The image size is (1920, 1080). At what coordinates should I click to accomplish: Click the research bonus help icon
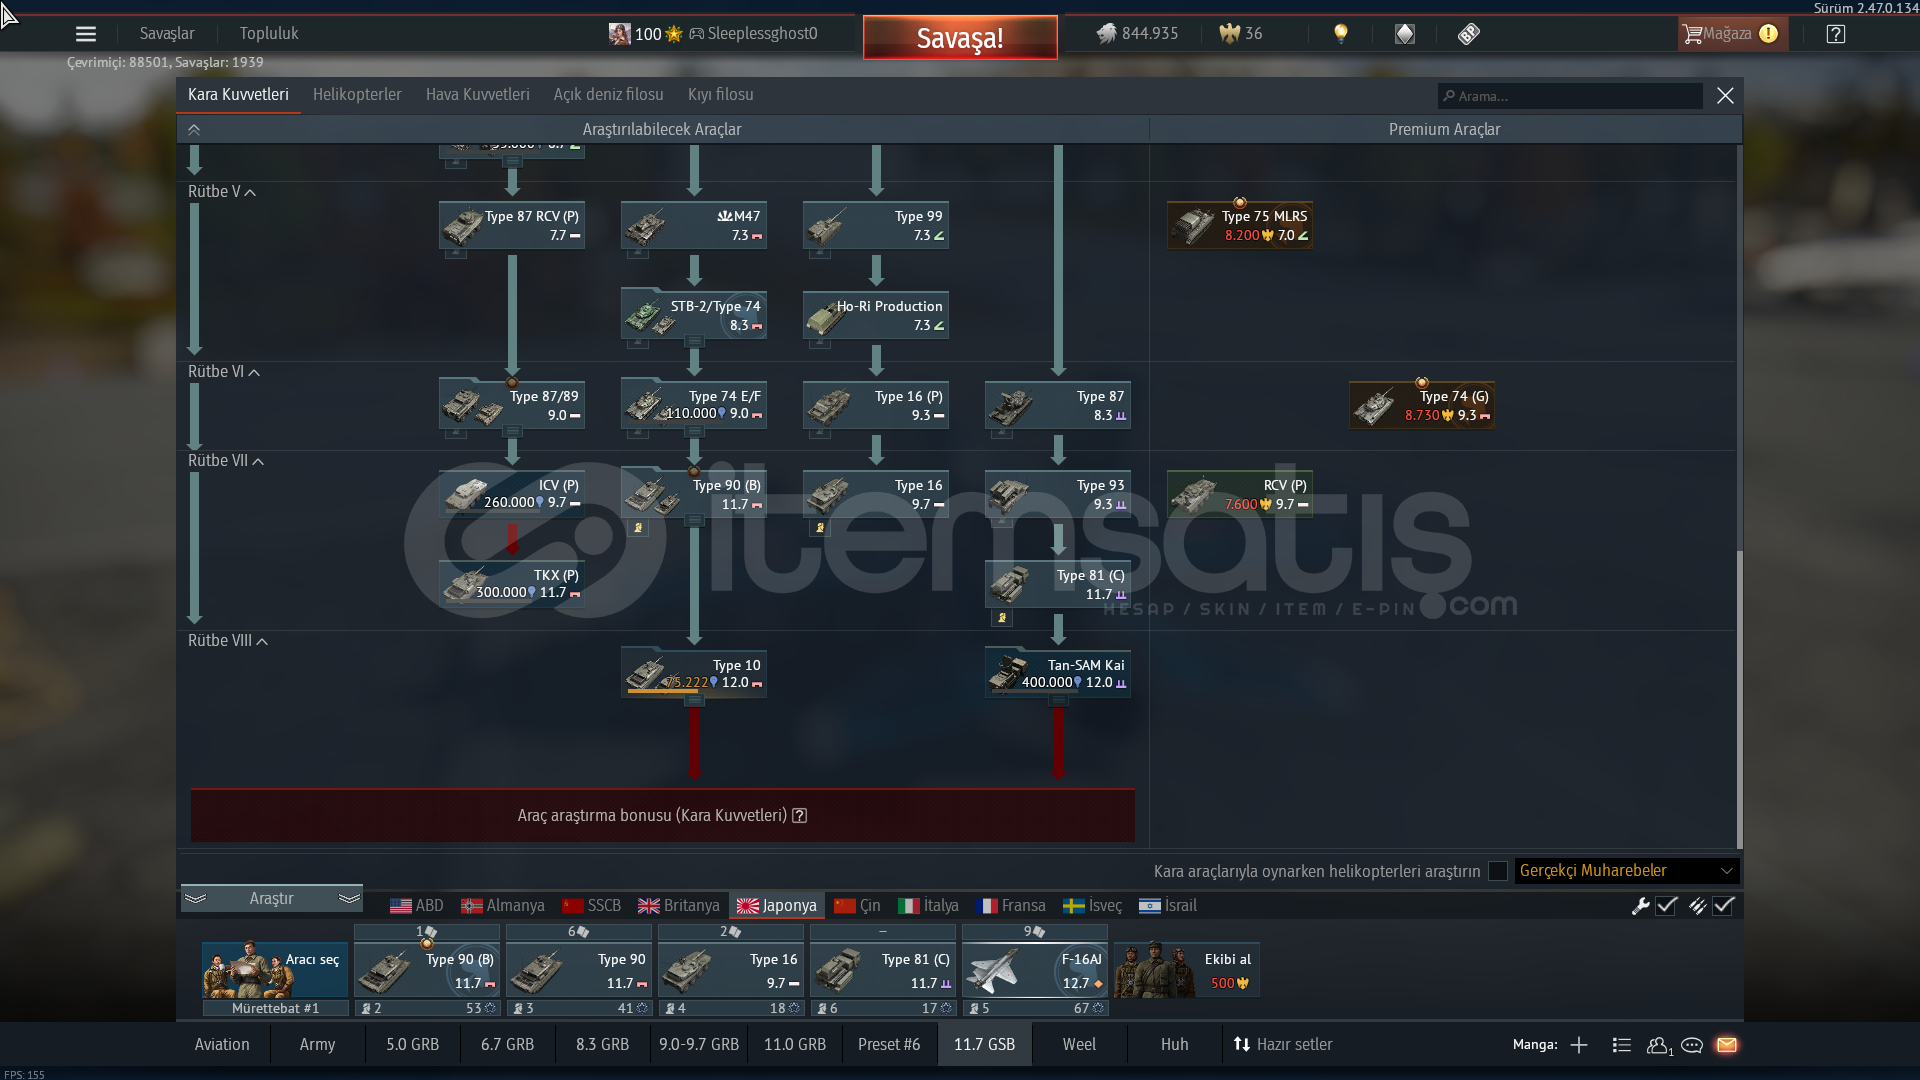(800, 816)
